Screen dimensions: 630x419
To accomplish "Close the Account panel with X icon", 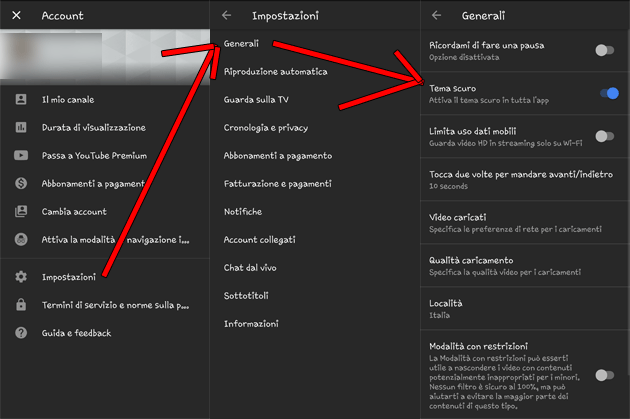I will point(17,16).
